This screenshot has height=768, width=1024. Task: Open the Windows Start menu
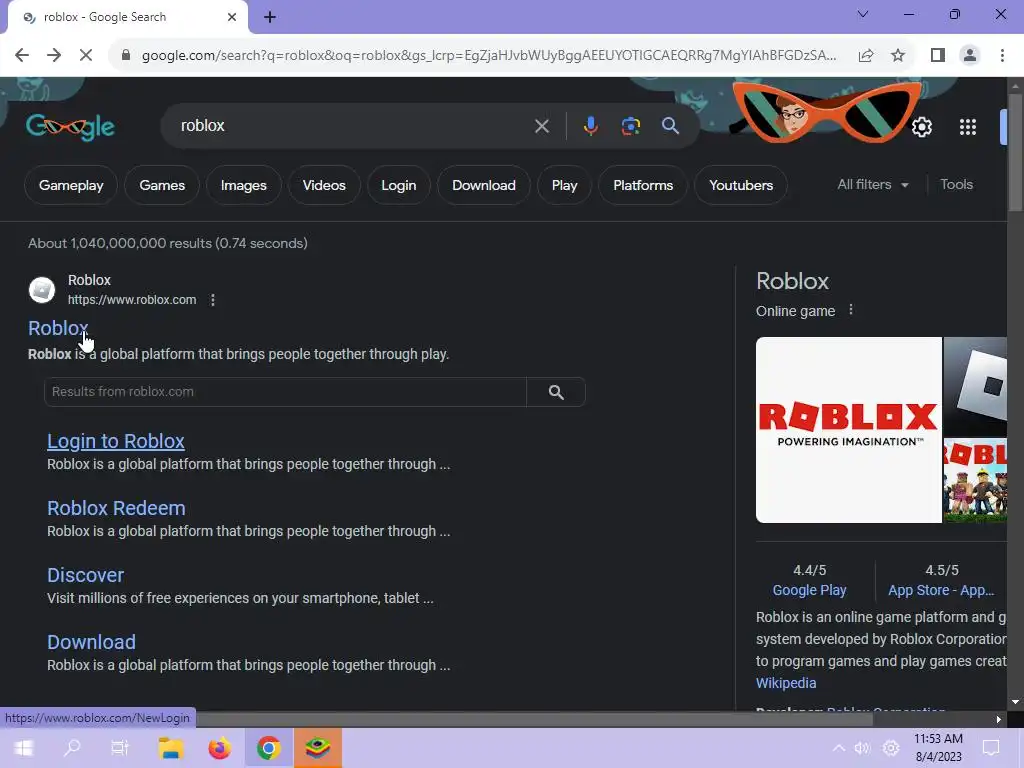24,748
